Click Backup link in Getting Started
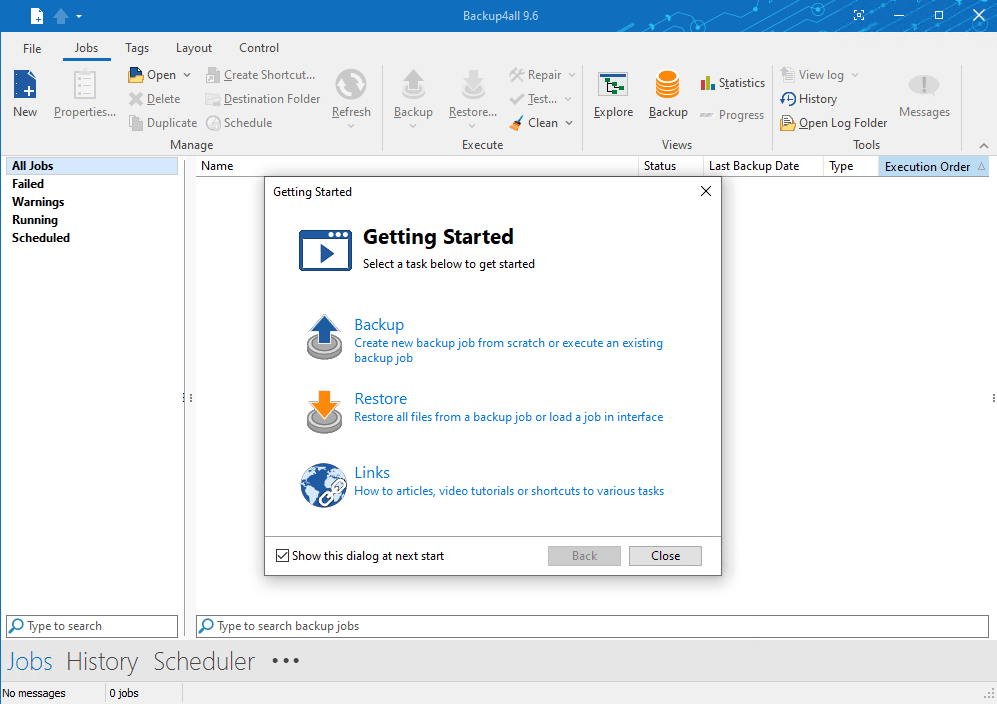997x704 pixels. tap(379, 324)
